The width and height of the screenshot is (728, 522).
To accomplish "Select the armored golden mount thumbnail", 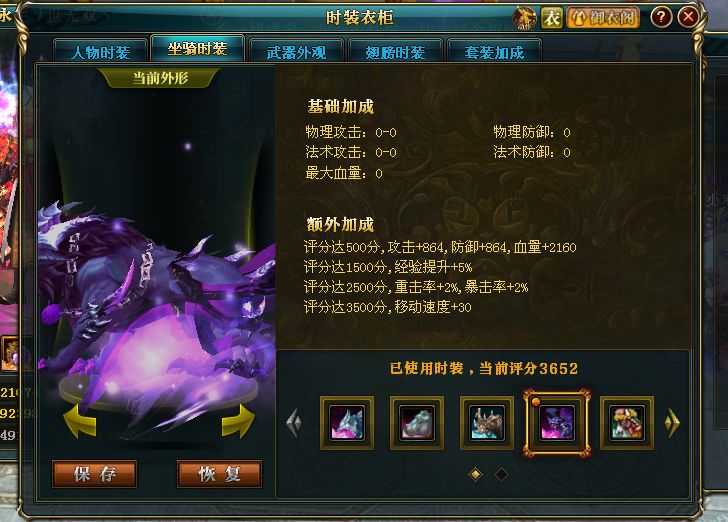I will coord(487,423).
